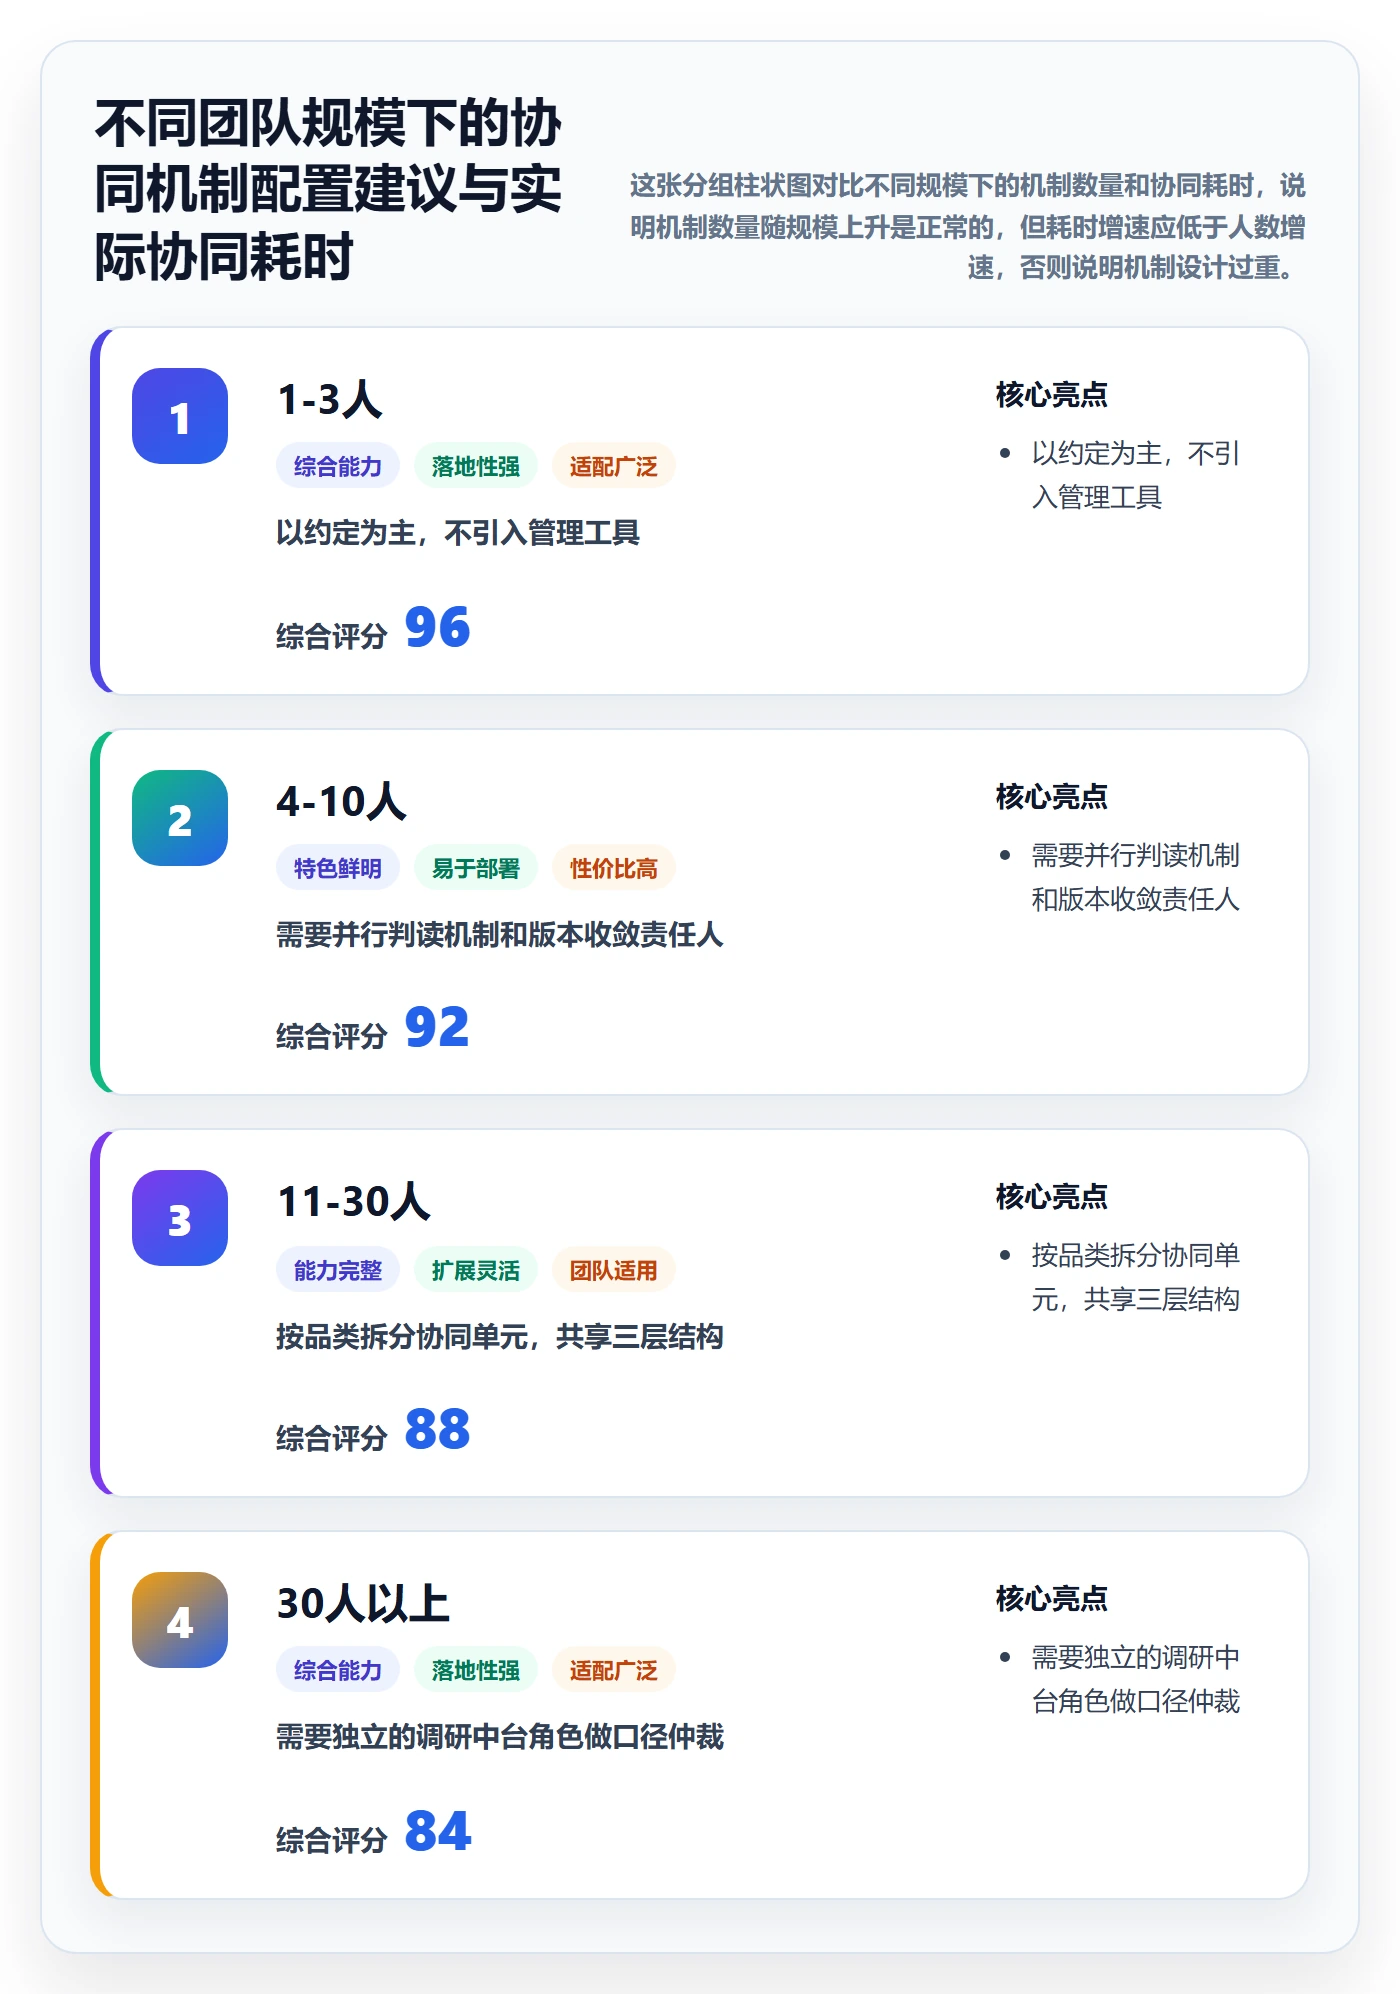Click description 按品类拆分协同单元，共享三层结构 under the tags

pos(500,1337)
